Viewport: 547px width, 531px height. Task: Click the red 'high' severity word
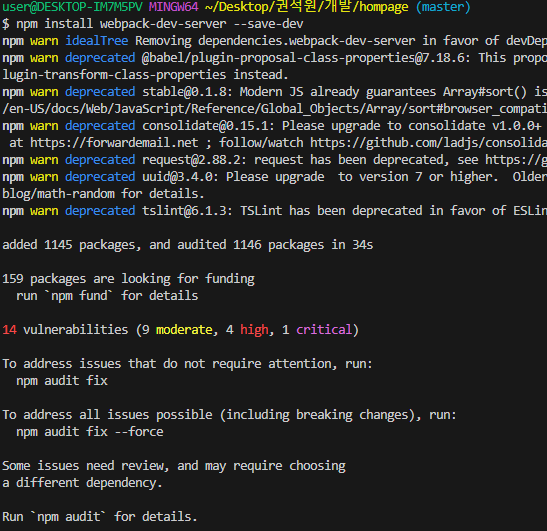pos(254,330)
